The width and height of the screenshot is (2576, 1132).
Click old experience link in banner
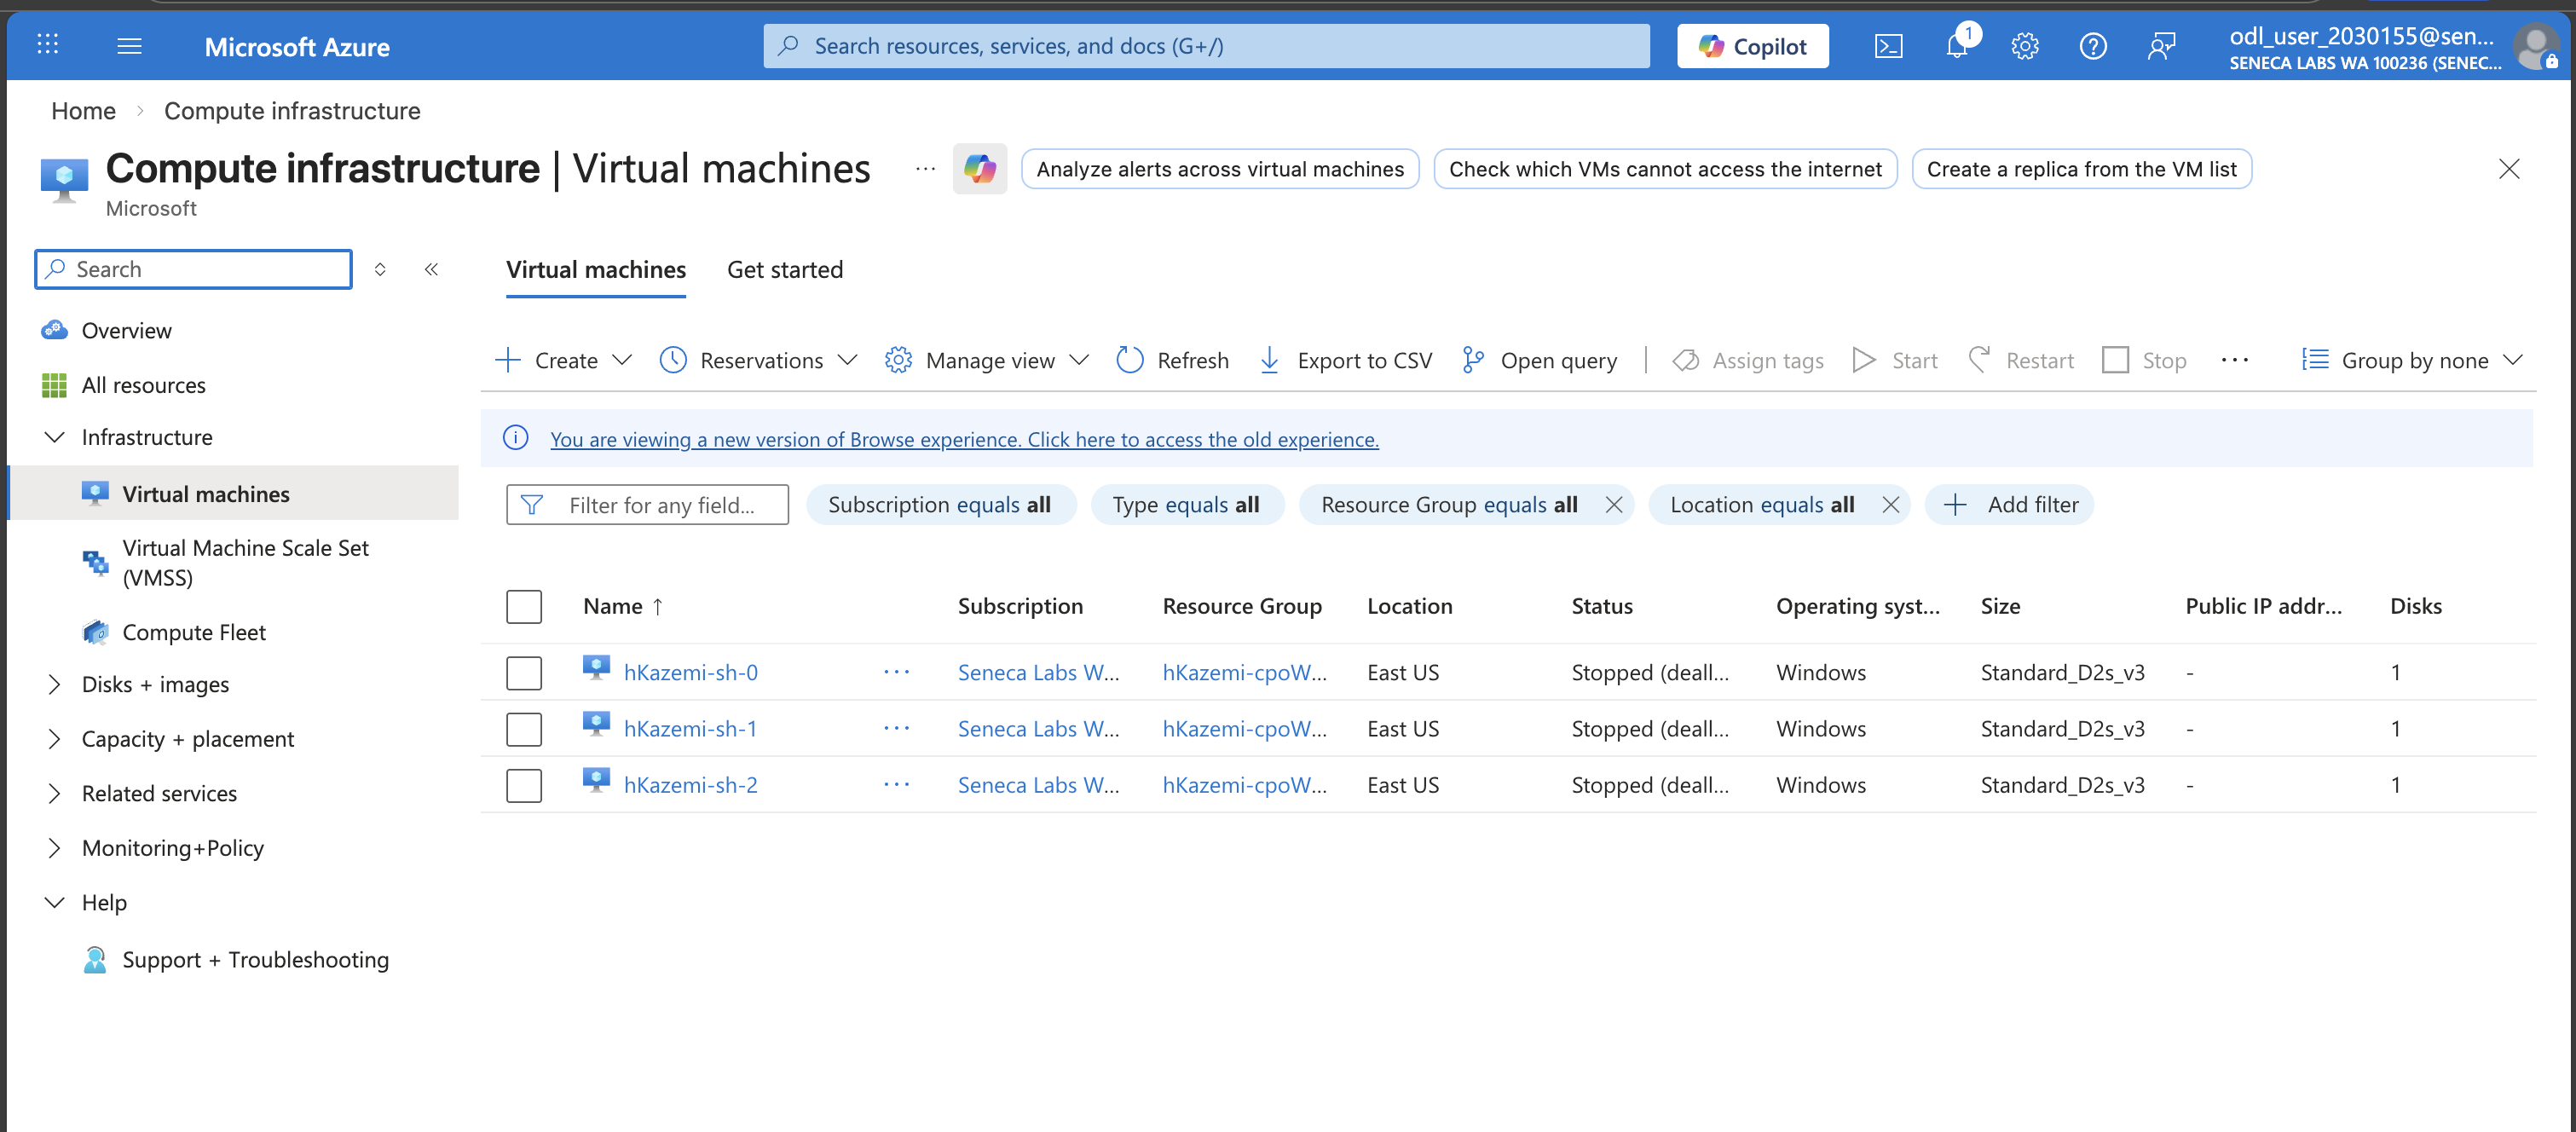pos(964,438)
